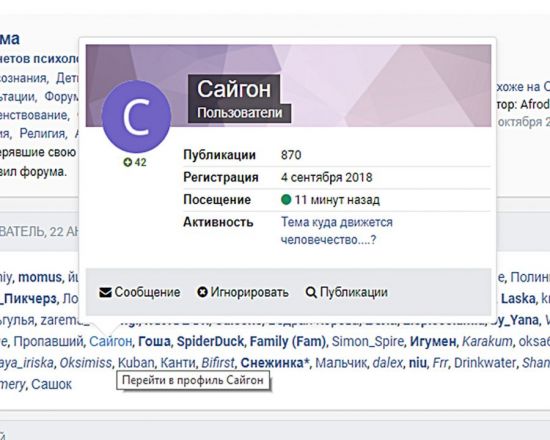Click the reputation score 42
This screenshot has width=550, height=440.
pyautogui.click(x=140, y=162)
